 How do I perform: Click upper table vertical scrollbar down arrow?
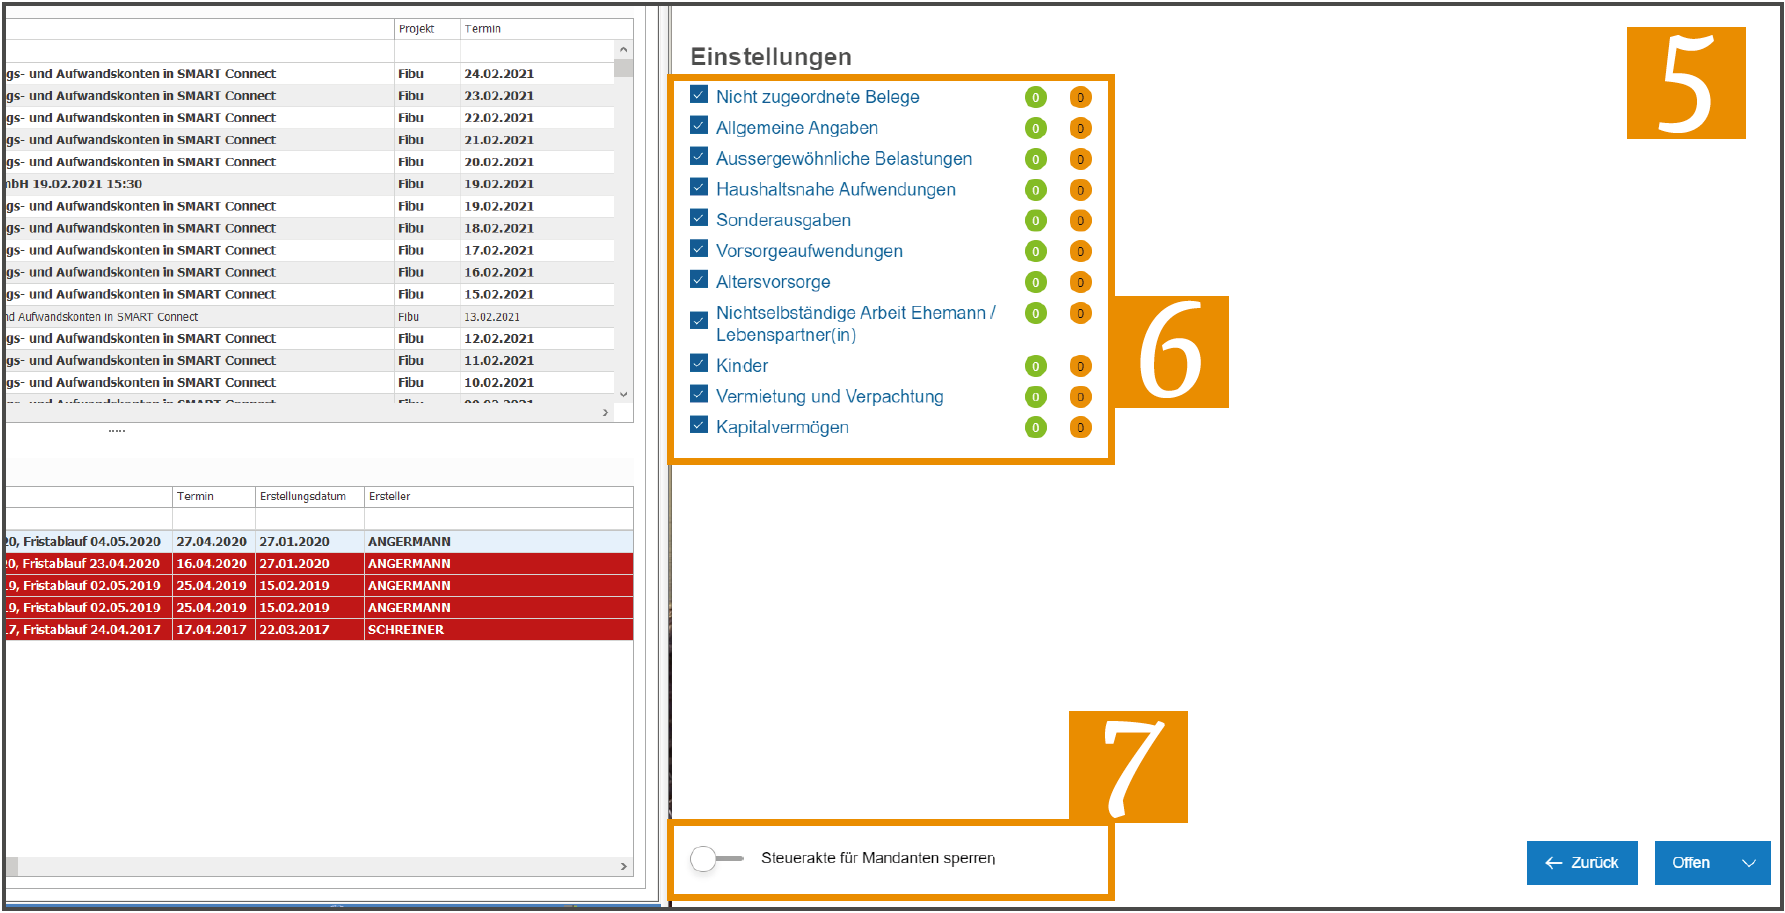624,395
